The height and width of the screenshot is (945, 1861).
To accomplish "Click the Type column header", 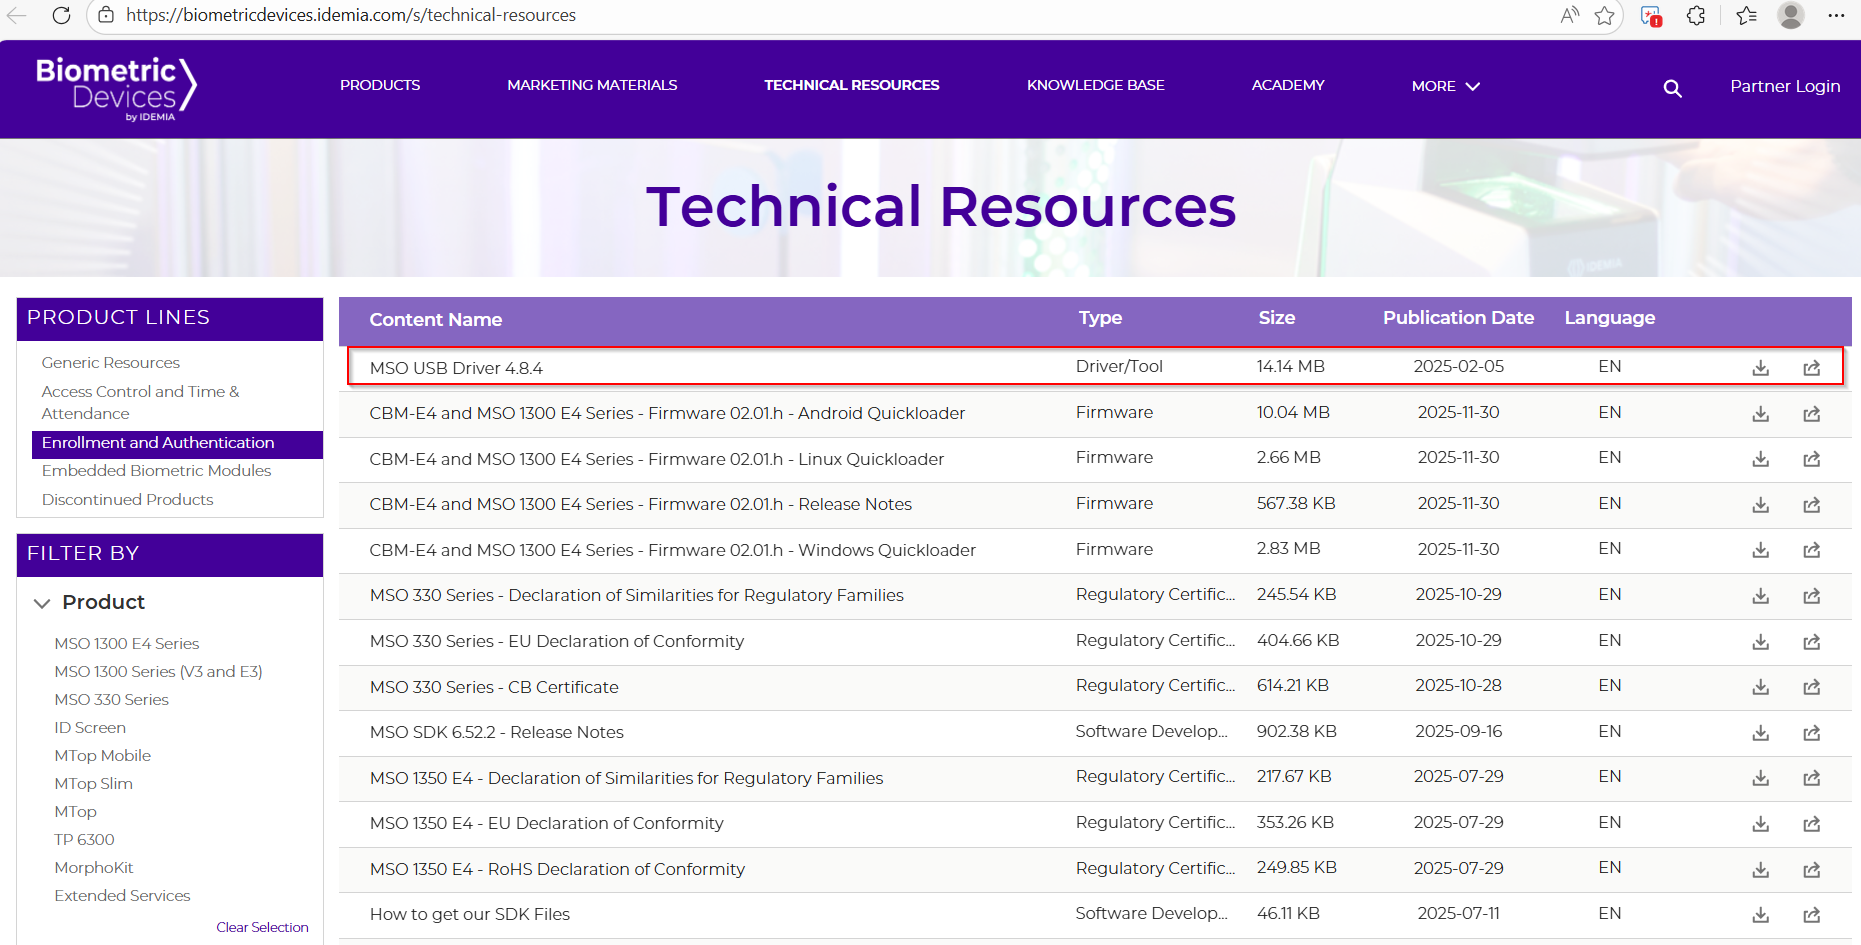I will coord(1100,318).
